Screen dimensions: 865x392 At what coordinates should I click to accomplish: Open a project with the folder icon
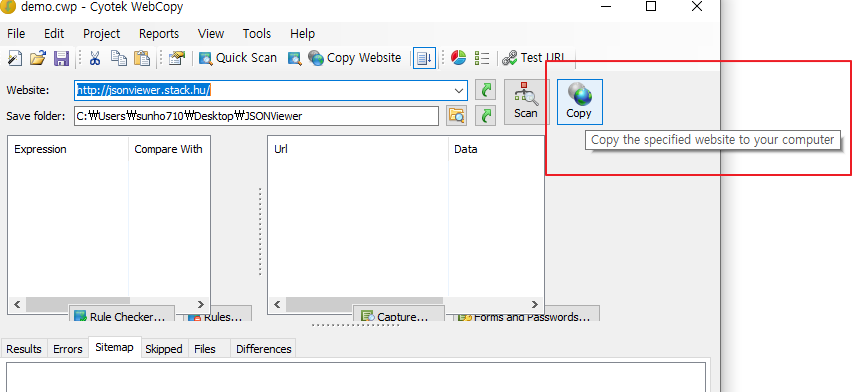click(x=38, y=58)
